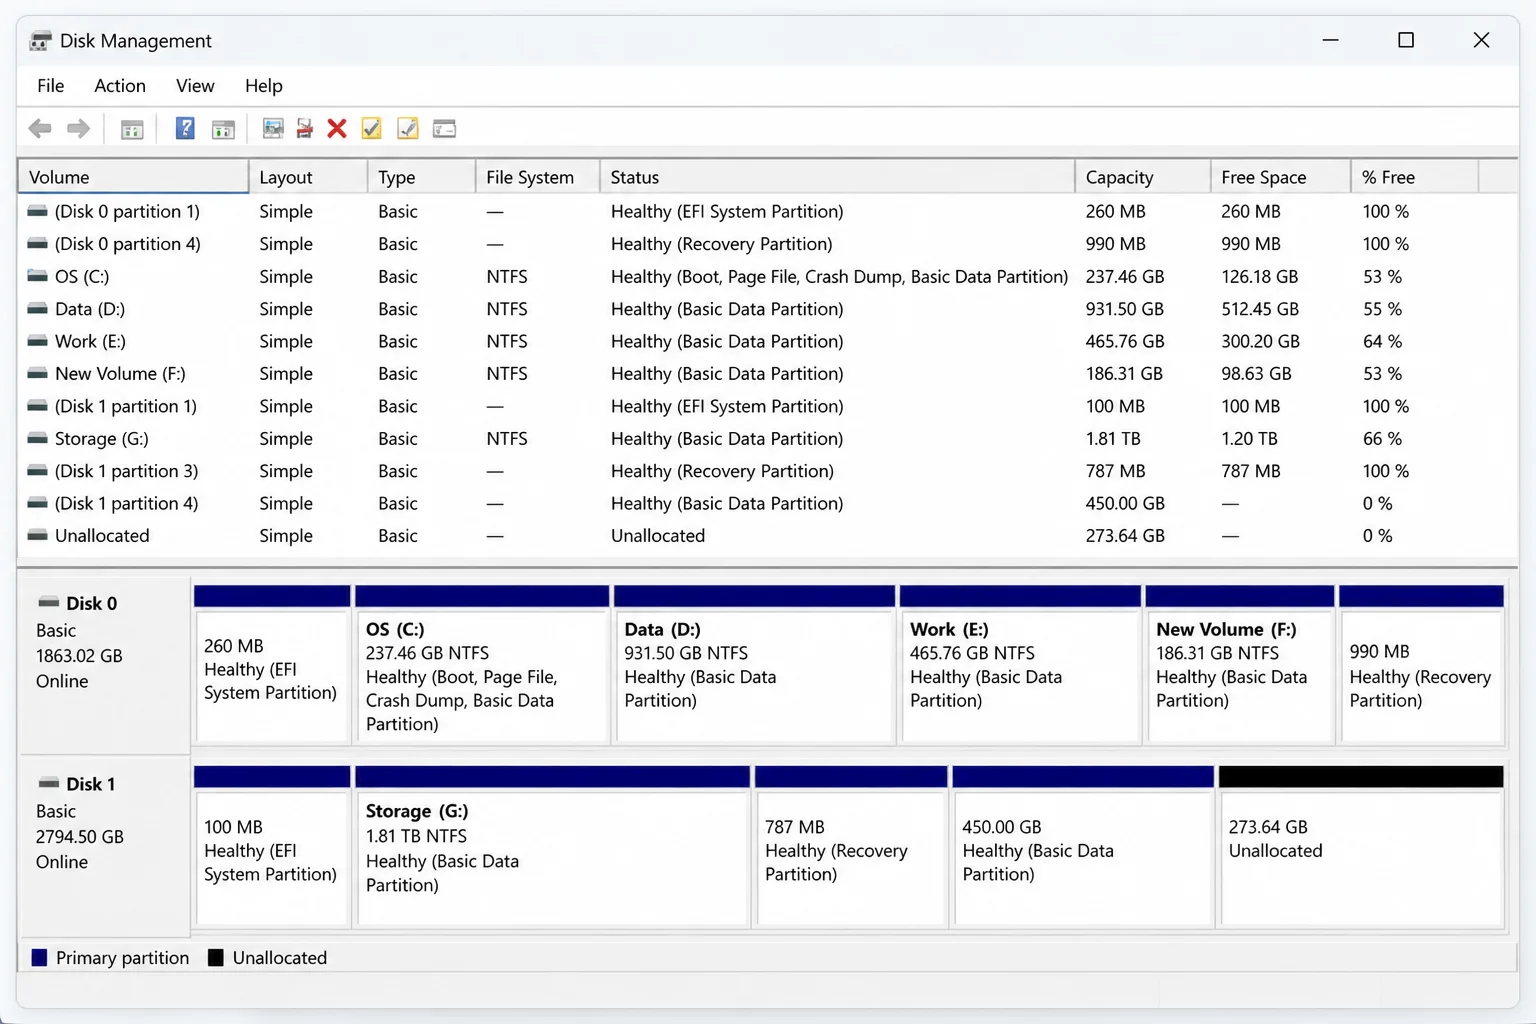Click the black Unallocated legend swatch

[215, 957]
